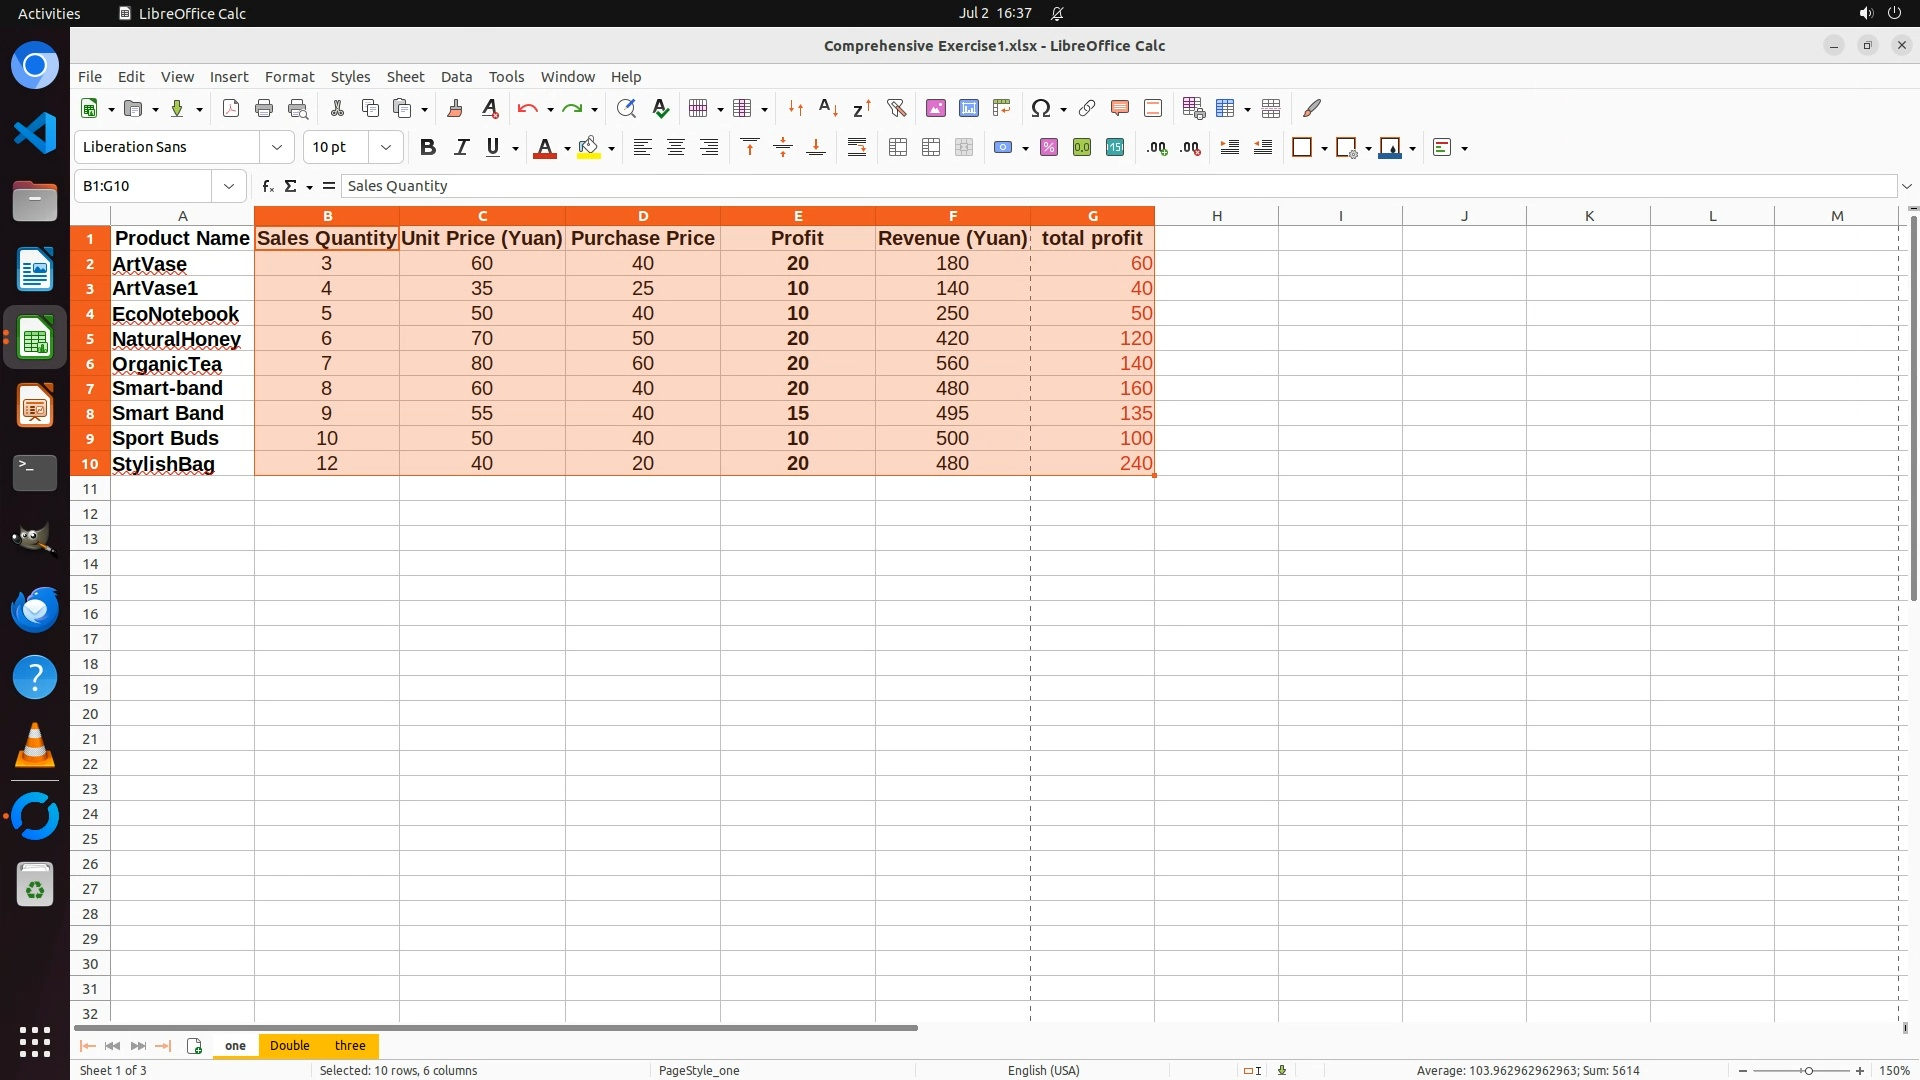The width and height of the screenshot is (1920, 1080).
Task: Apply the yellow background highlight color
Action: coord(589,147)
